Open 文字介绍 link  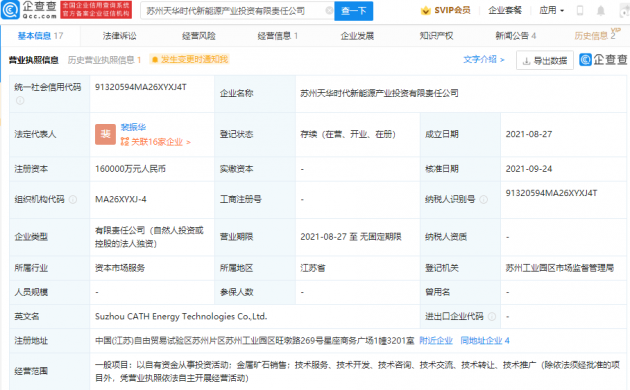483,59
